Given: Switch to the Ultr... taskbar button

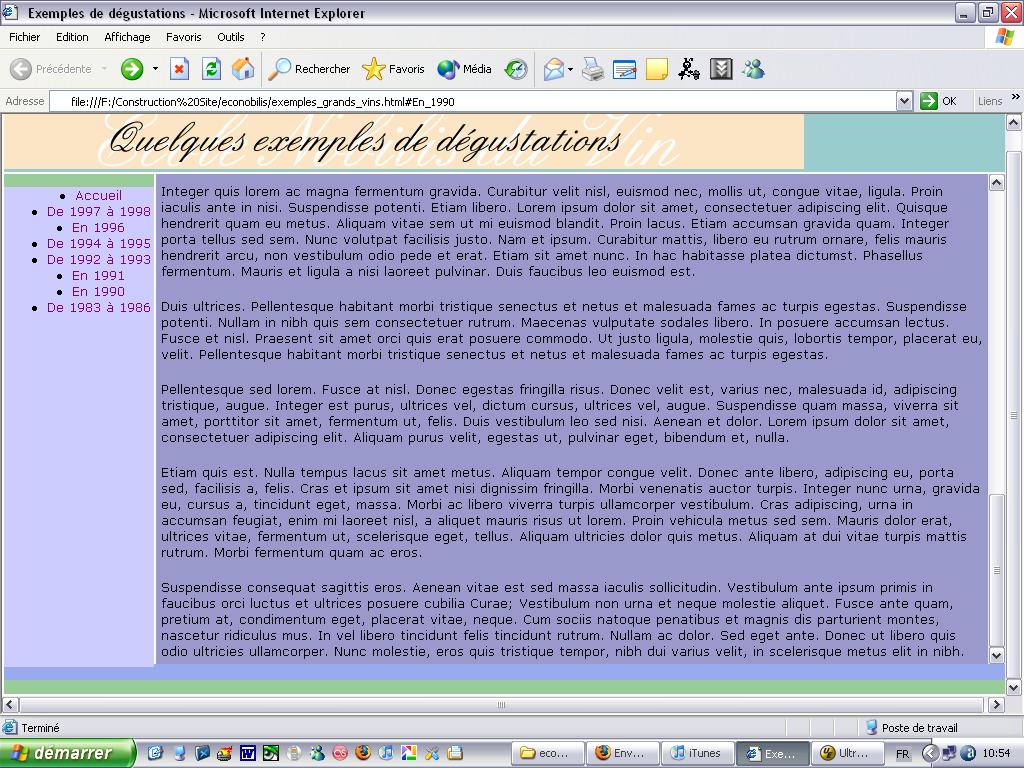Looking at the screenshot, I should coord(846,753).
